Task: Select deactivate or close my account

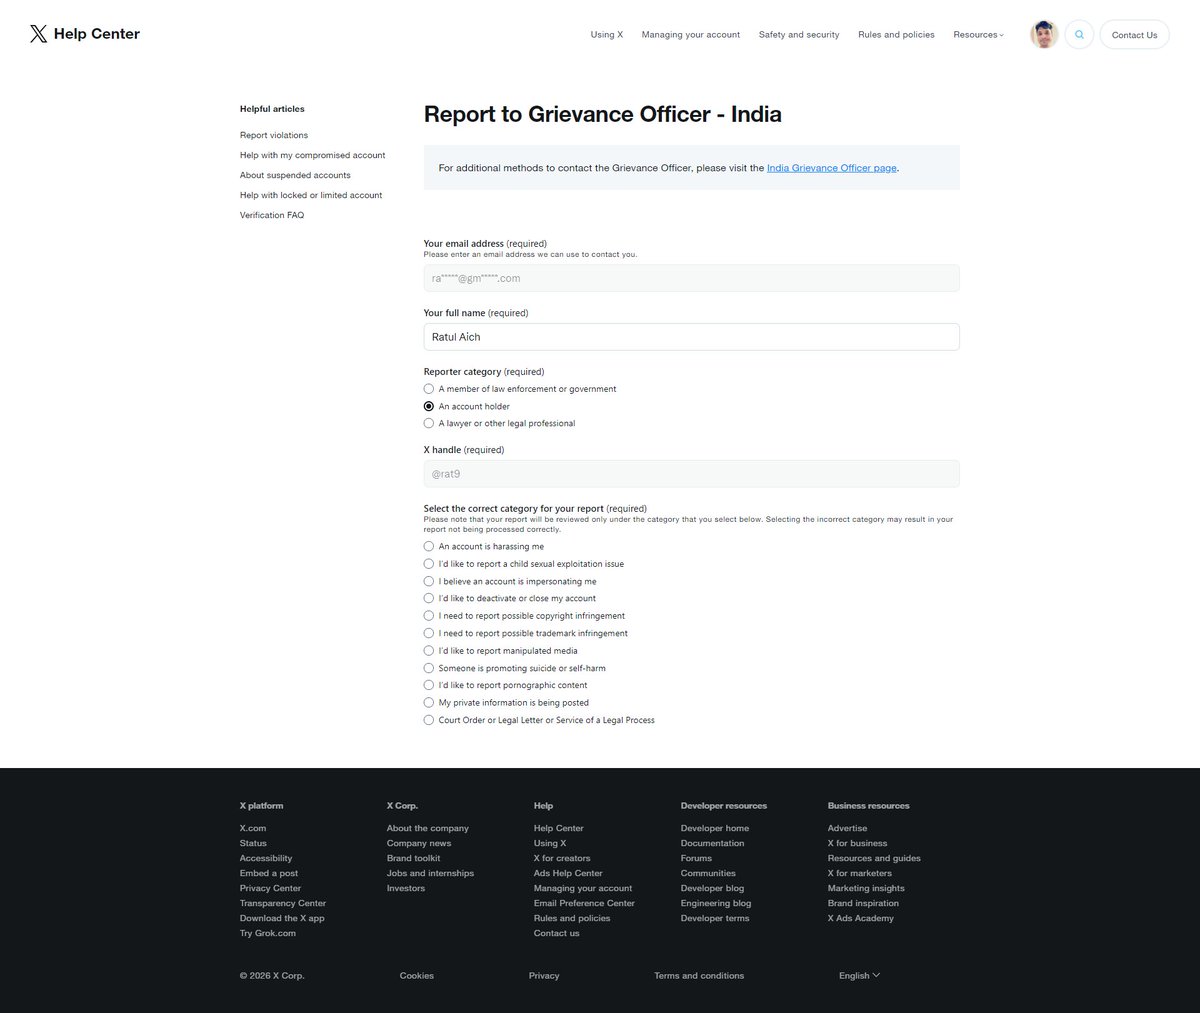Action: [429, 598]
